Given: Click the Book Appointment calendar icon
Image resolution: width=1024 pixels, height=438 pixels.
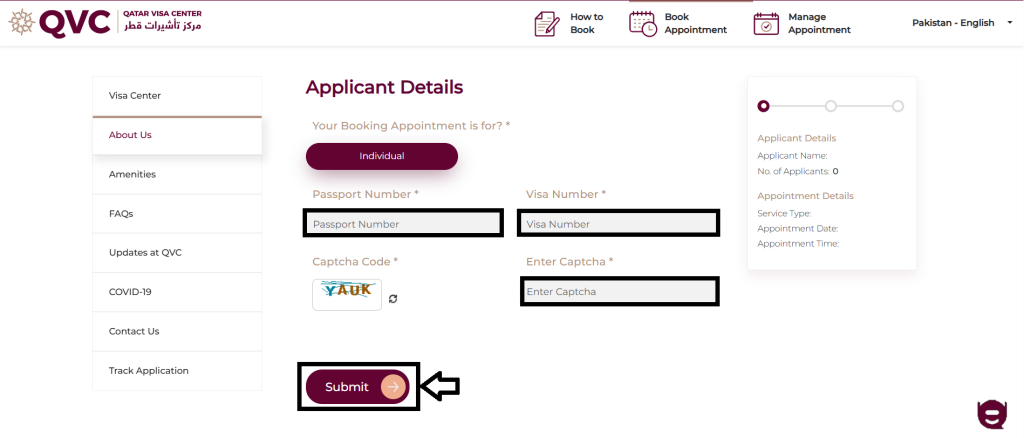Looking at the screenshot, I should pyautogui.click(x=642, y=23).
